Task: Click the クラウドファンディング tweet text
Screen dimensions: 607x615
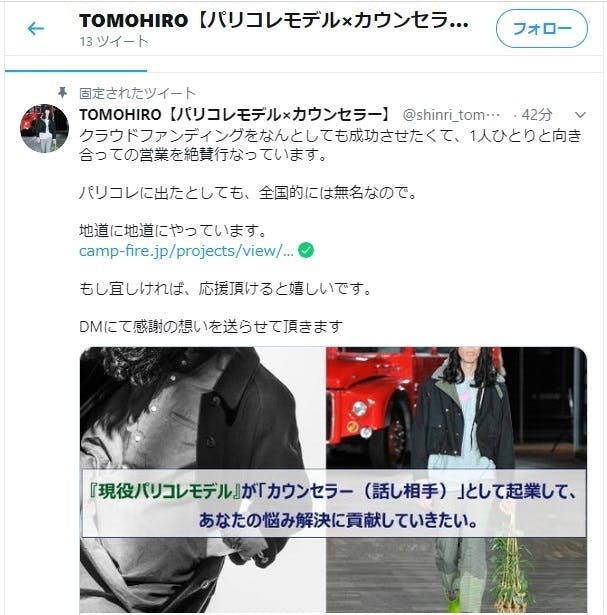Action: pyautogui.click(x=330, y=145)
